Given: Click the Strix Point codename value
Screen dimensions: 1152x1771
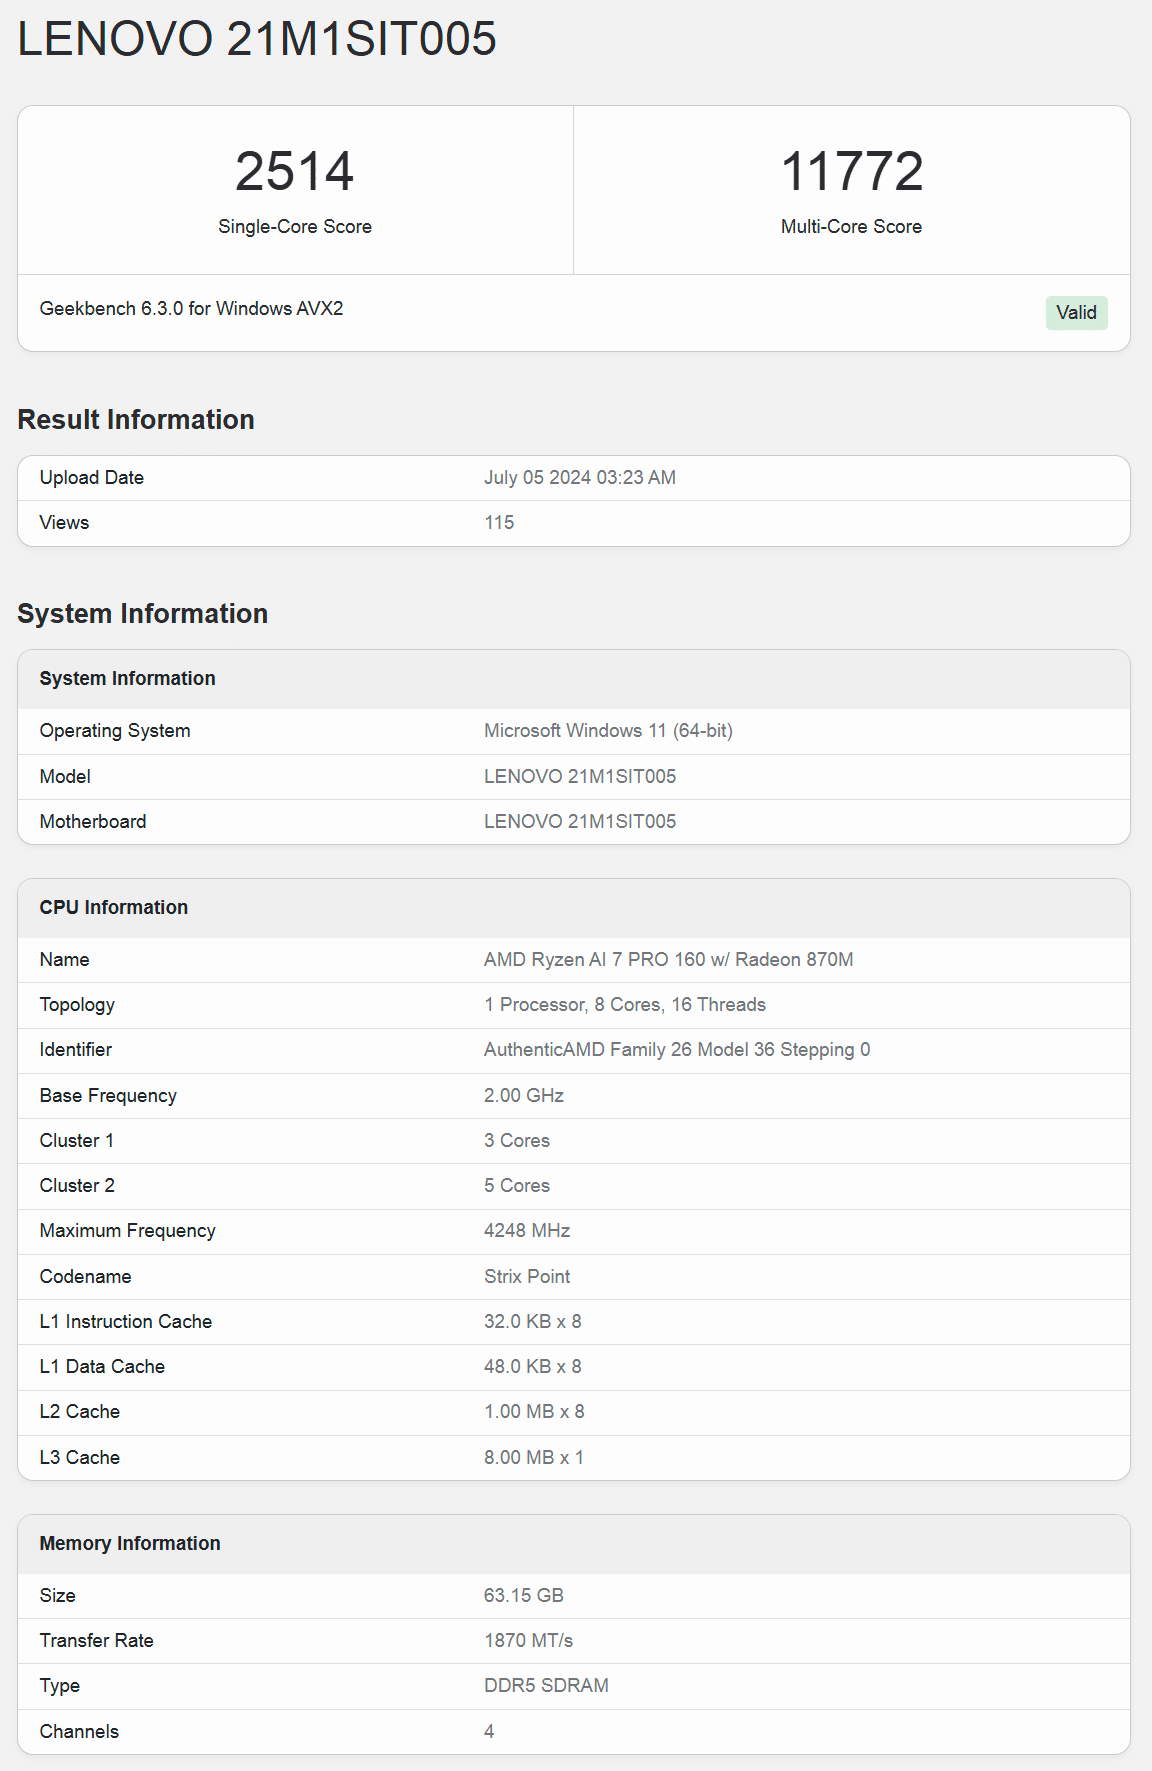Looking at the screenshot, I should coord(527,1276).
